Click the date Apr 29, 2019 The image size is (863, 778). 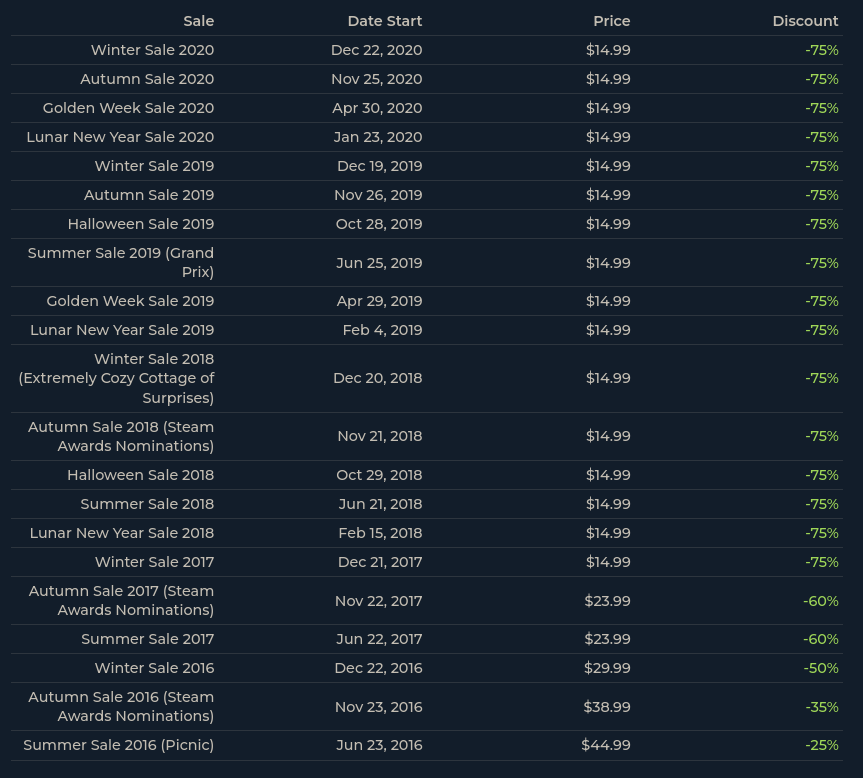[x=379, y=301]
